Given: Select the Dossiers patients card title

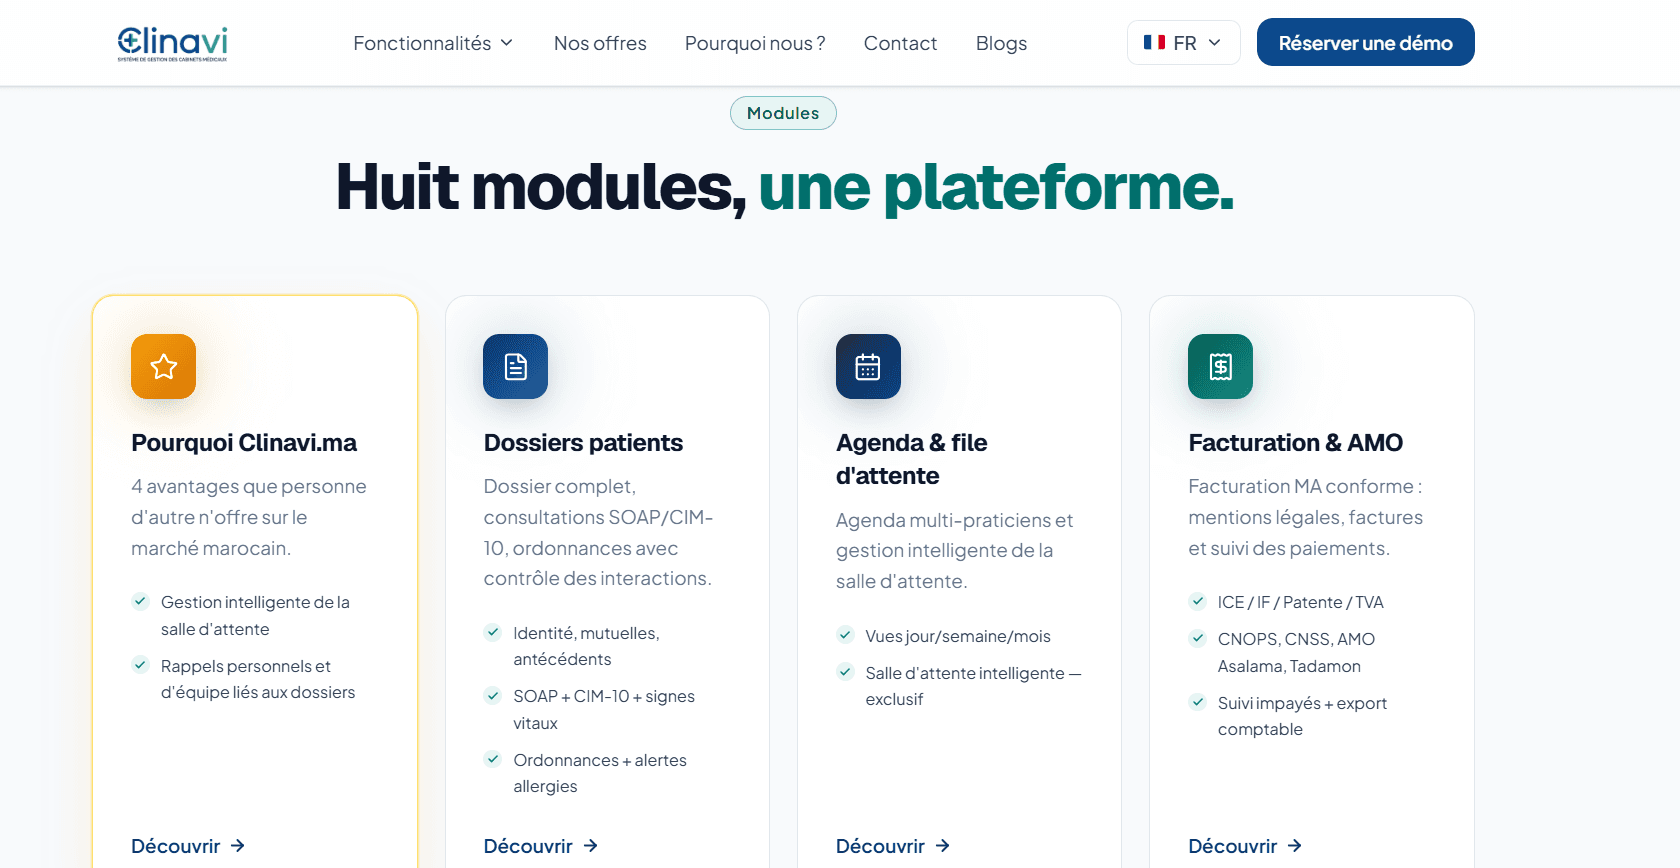Looking at the screenshot, I should tap(583, 443).
